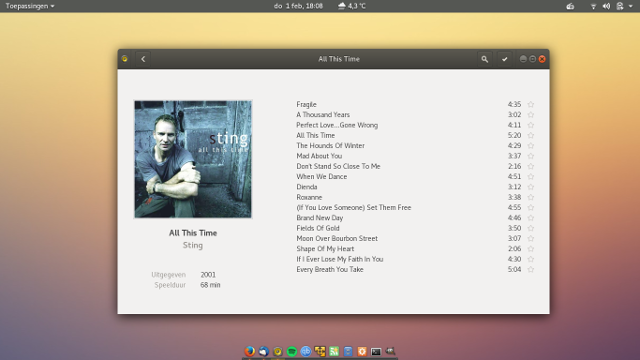640x360 pixels.
Task: Open the orange gear software app in dock
Action: pos(362,351)
